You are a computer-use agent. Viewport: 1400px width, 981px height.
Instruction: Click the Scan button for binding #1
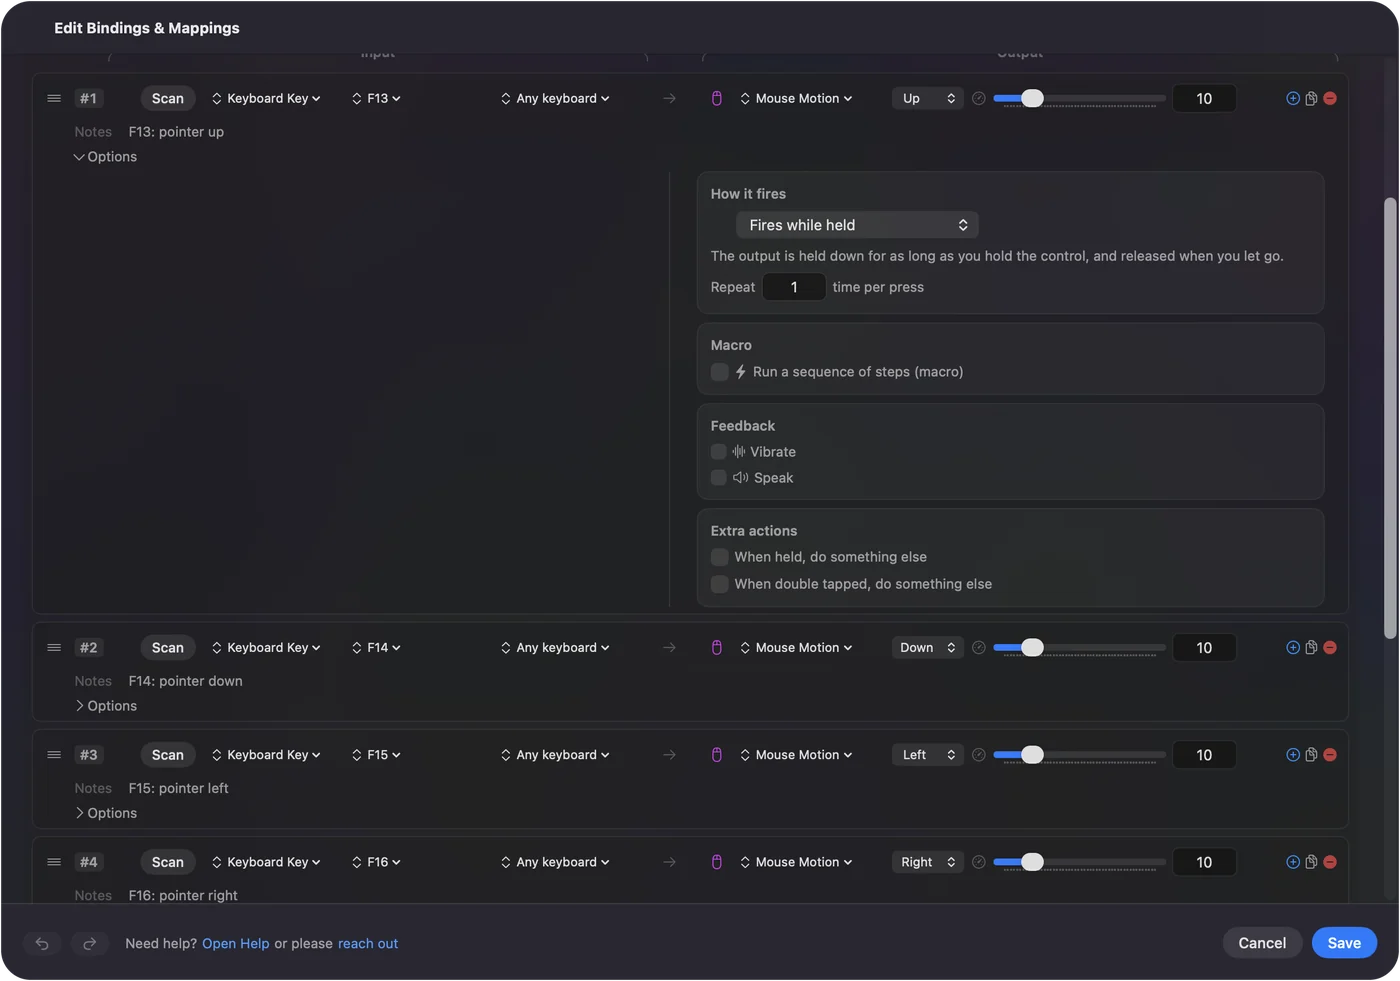(x=168, y=98)
